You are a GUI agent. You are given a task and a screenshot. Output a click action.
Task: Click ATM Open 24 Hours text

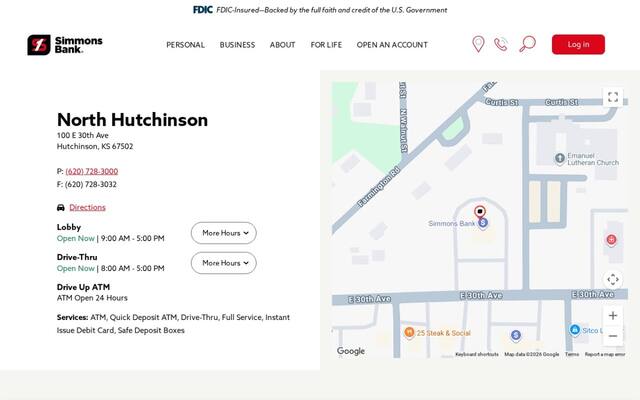click(92, 298)
